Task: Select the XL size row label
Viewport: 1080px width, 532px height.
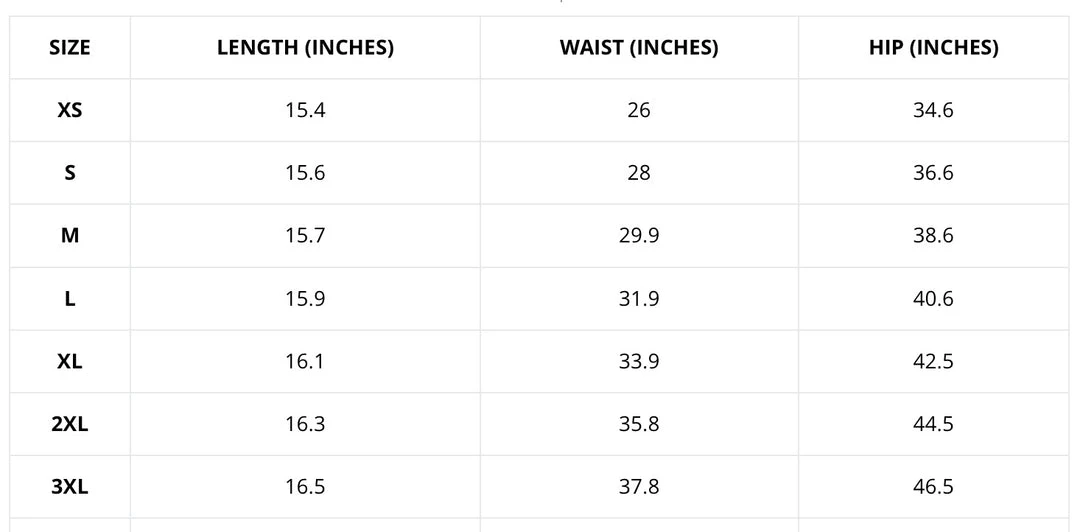Action: click(70, 361)
